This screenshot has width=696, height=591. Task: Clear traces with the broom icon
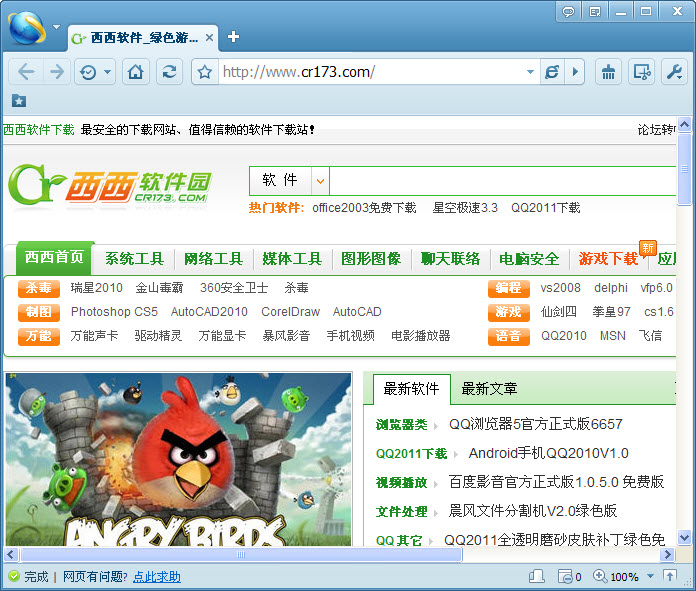pyautogui.click(x=608, y=71)
